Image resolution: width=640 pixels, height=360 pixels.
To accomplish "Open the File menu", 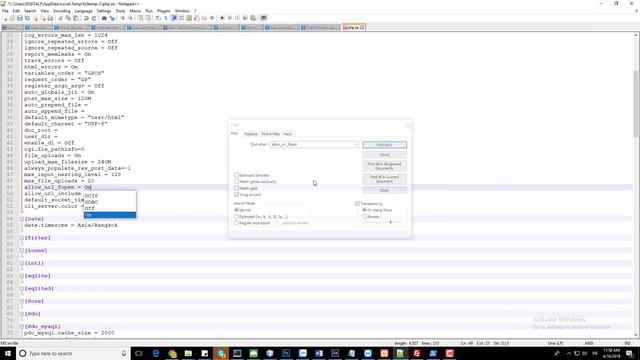I will point(5,11).
